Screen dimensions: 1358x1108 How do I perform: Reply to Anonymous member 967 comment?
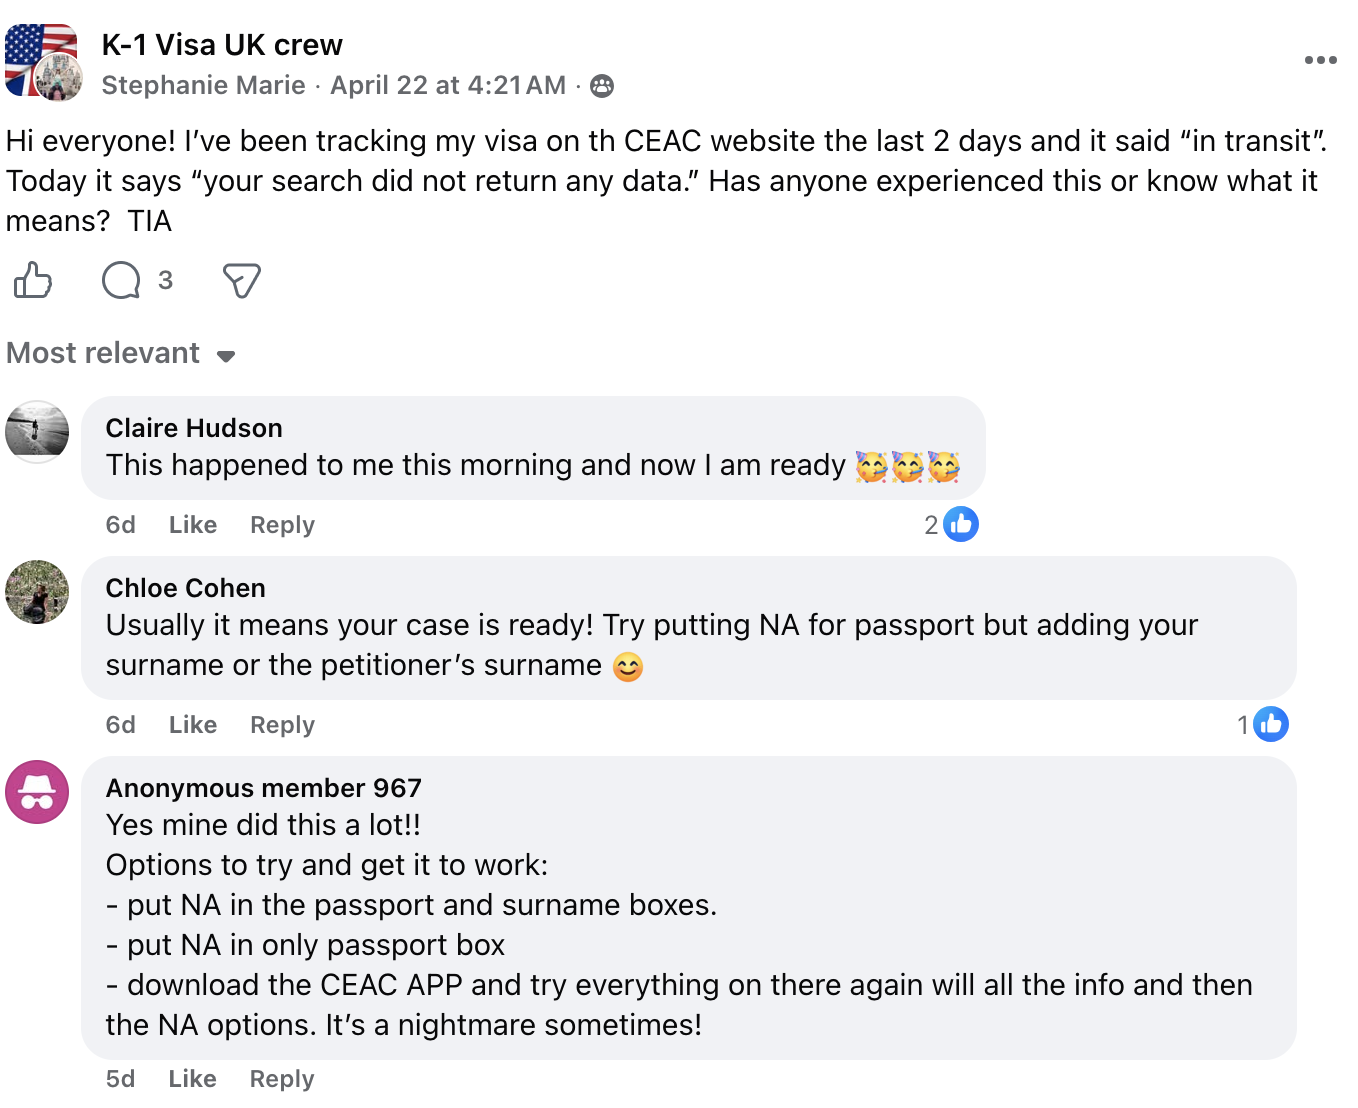click(x=282, y=1079)
